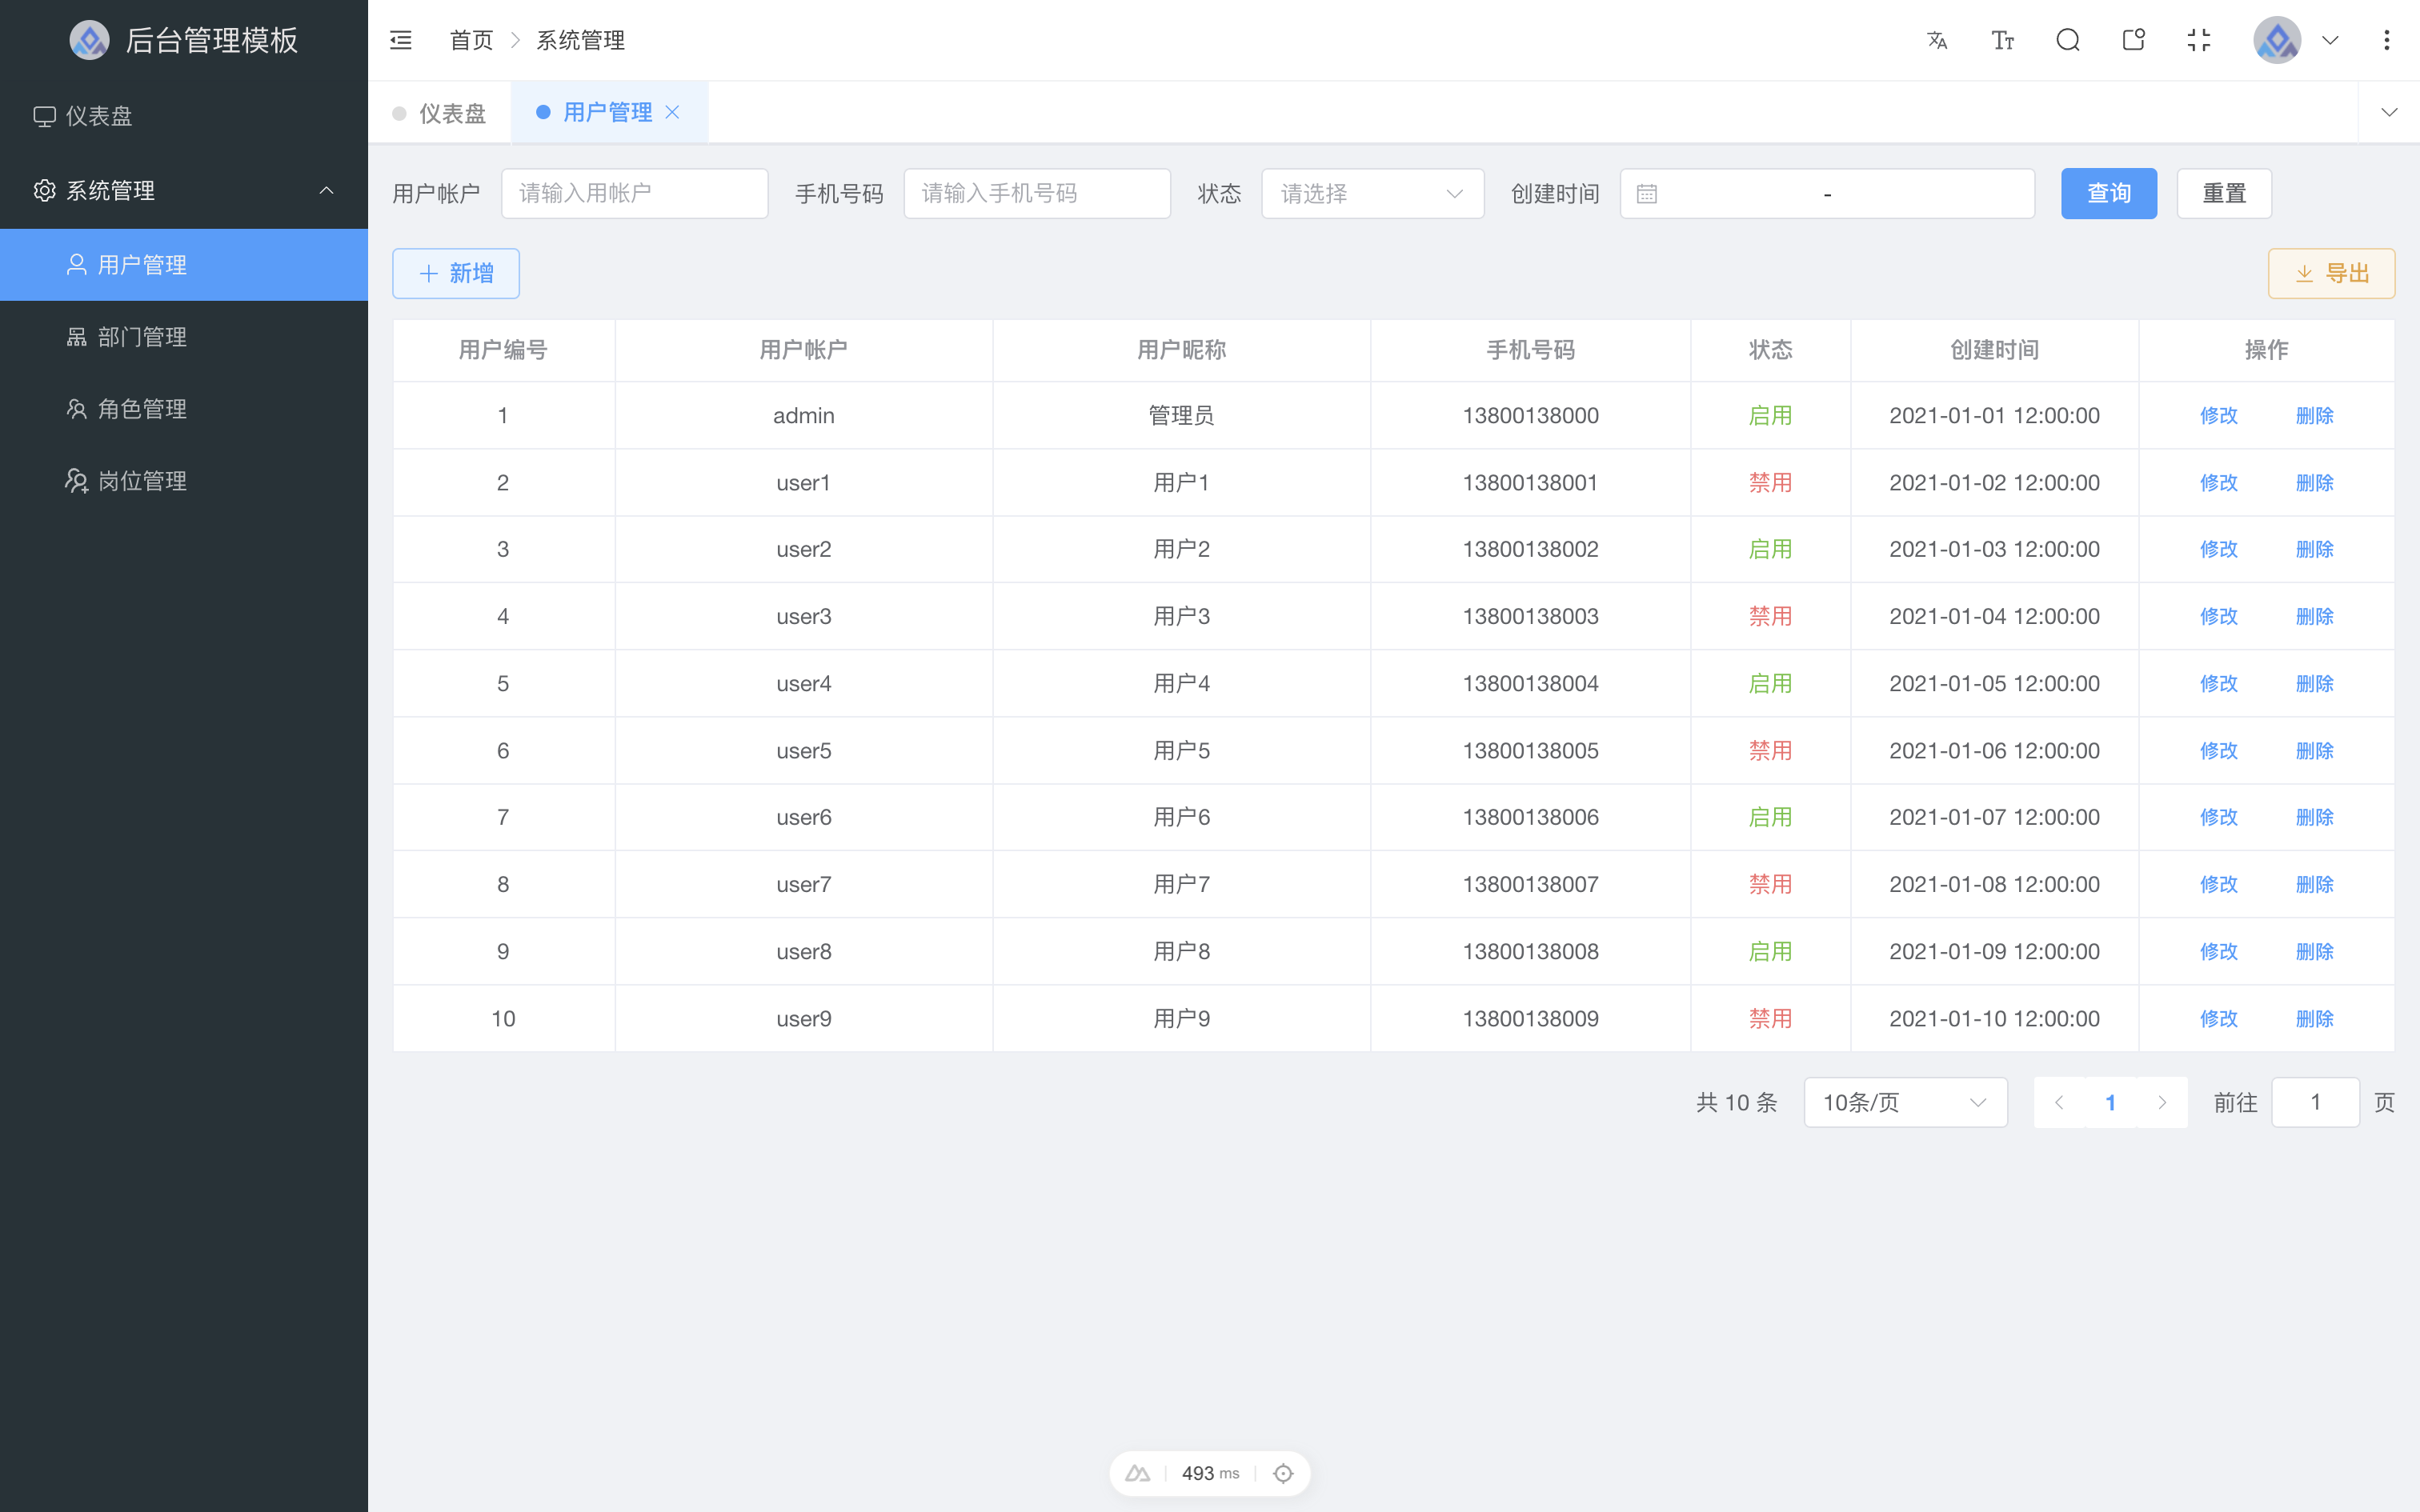Click the 首页 breadcrumb item
The height and width of the screenshot is (1512, 2420).
coord(471,40)
